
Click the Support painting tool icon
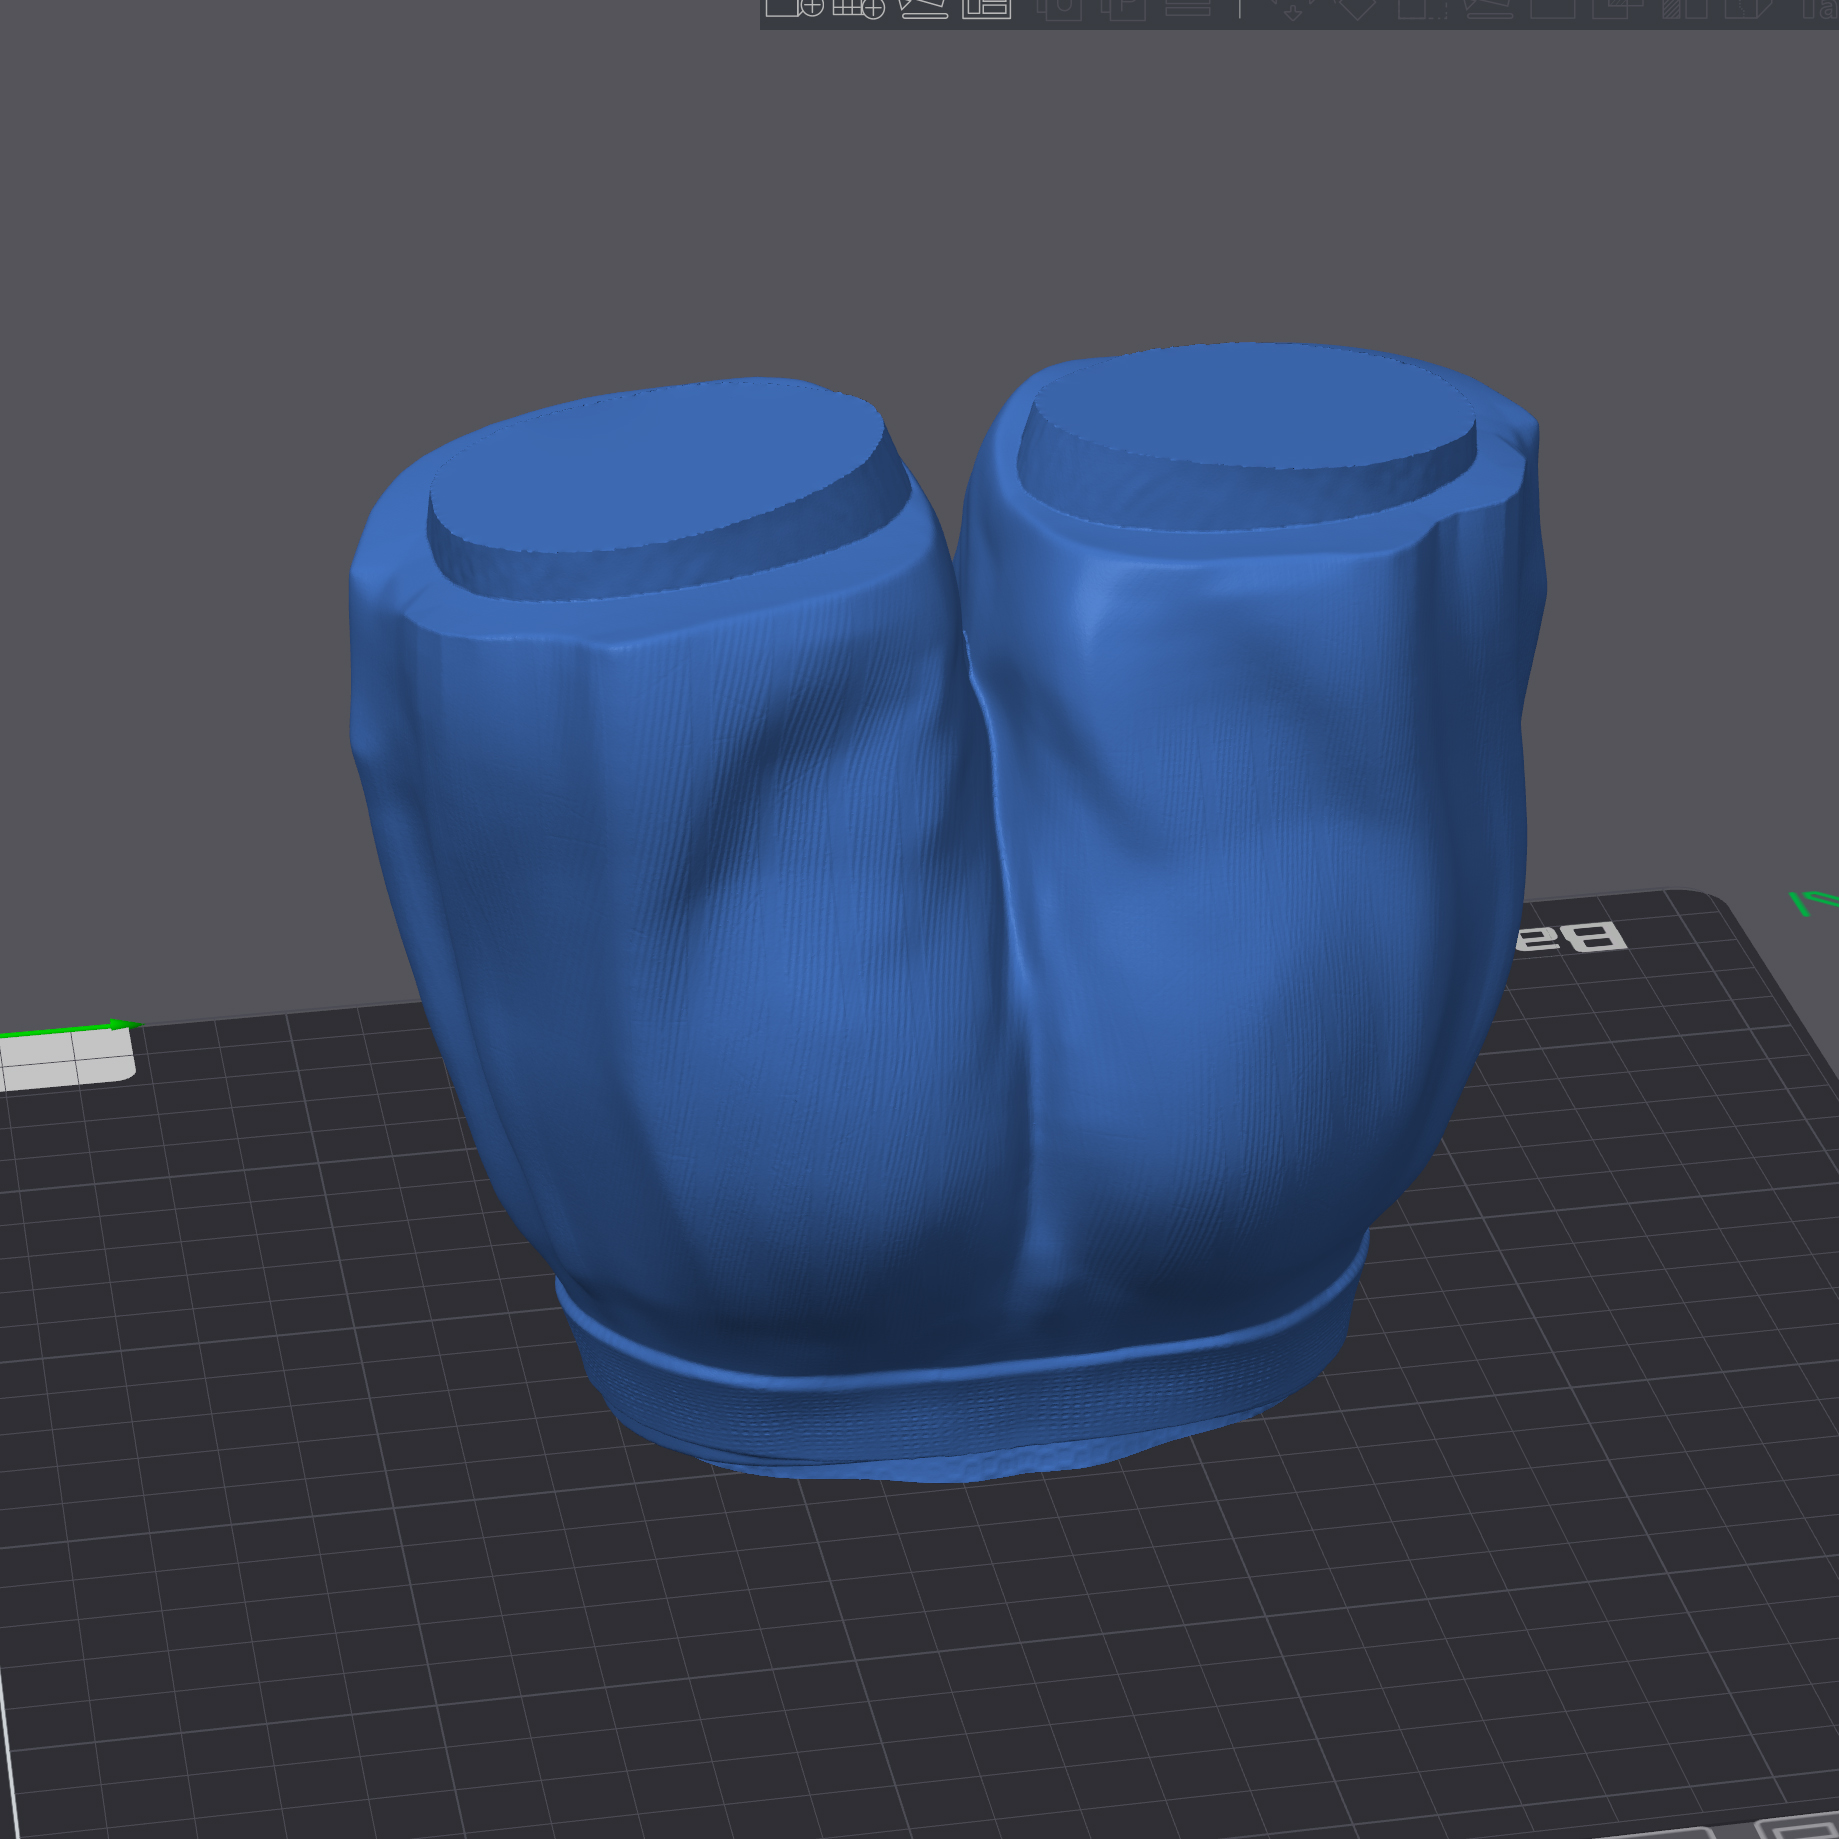point(1682,8)
